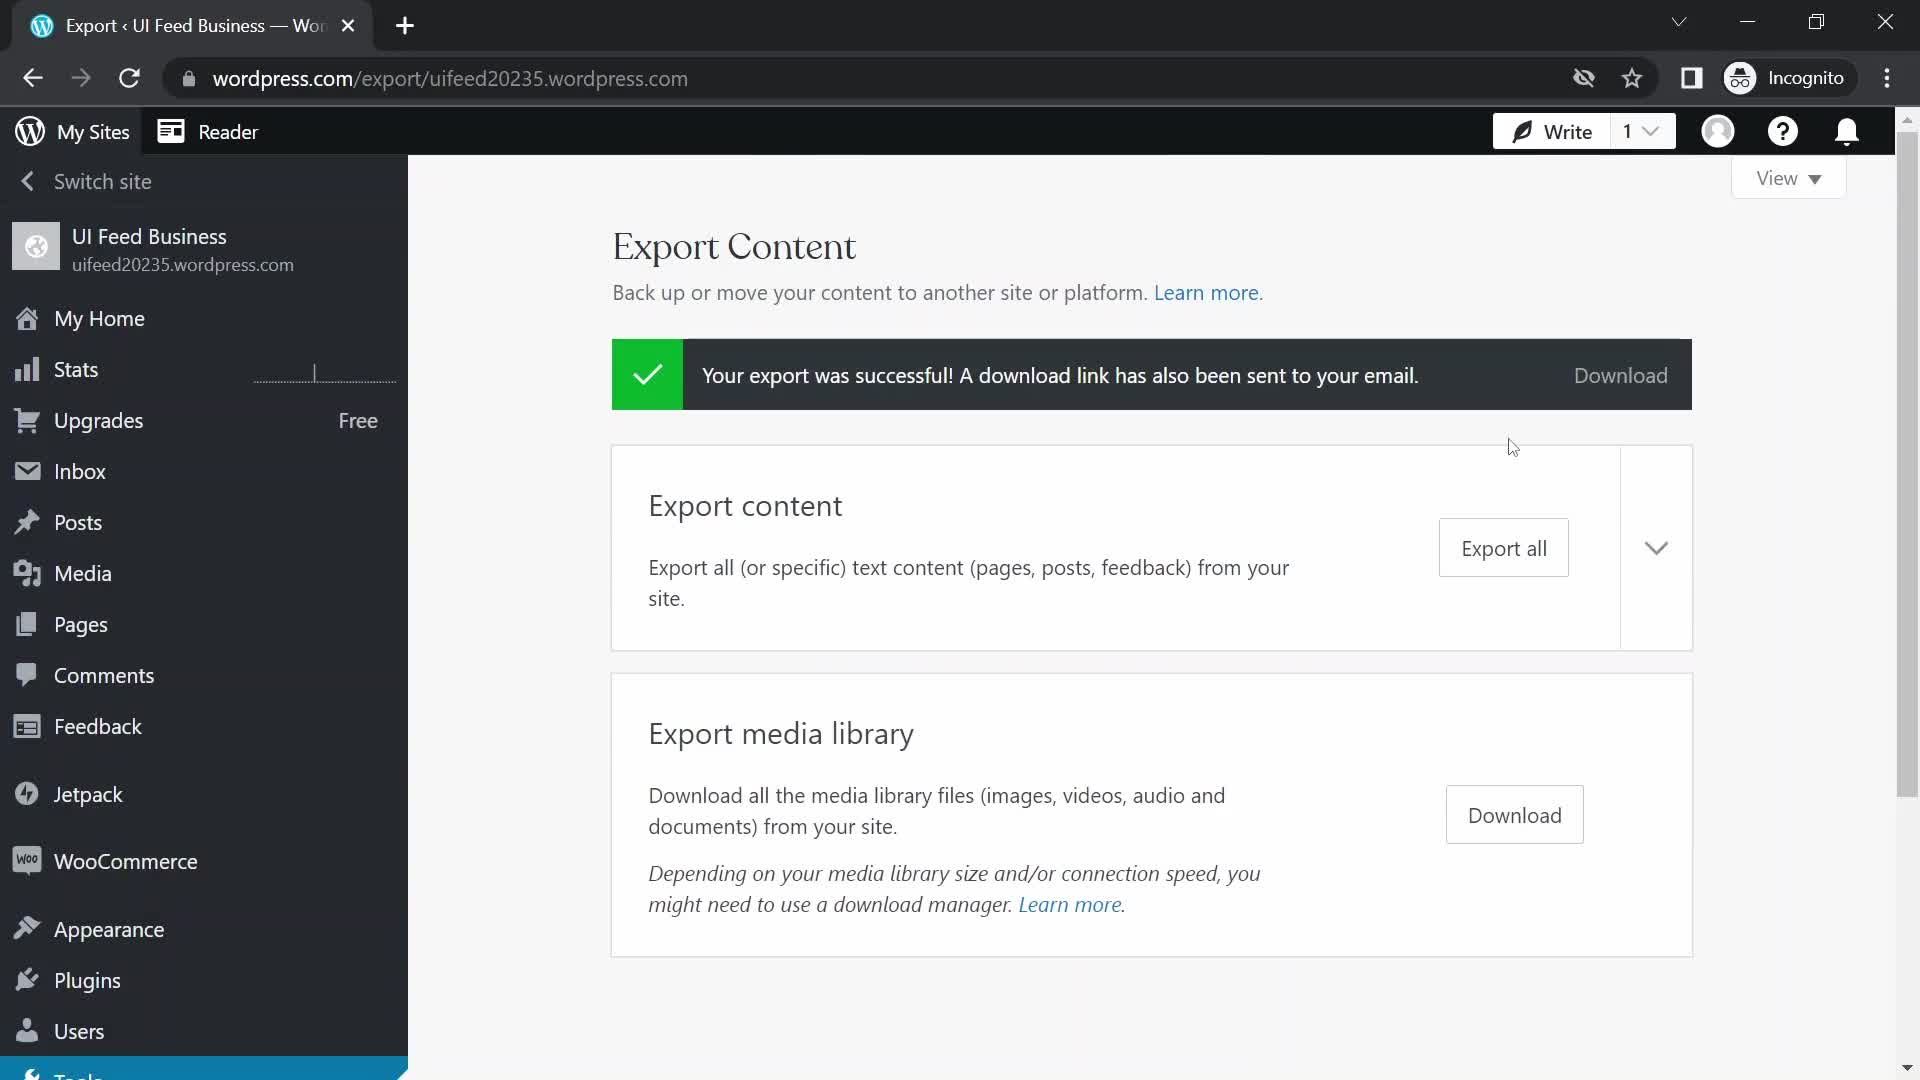Viewport: 1920px width, 1080px height.
Task: Open Appearance settings
Action: (109, 929)
